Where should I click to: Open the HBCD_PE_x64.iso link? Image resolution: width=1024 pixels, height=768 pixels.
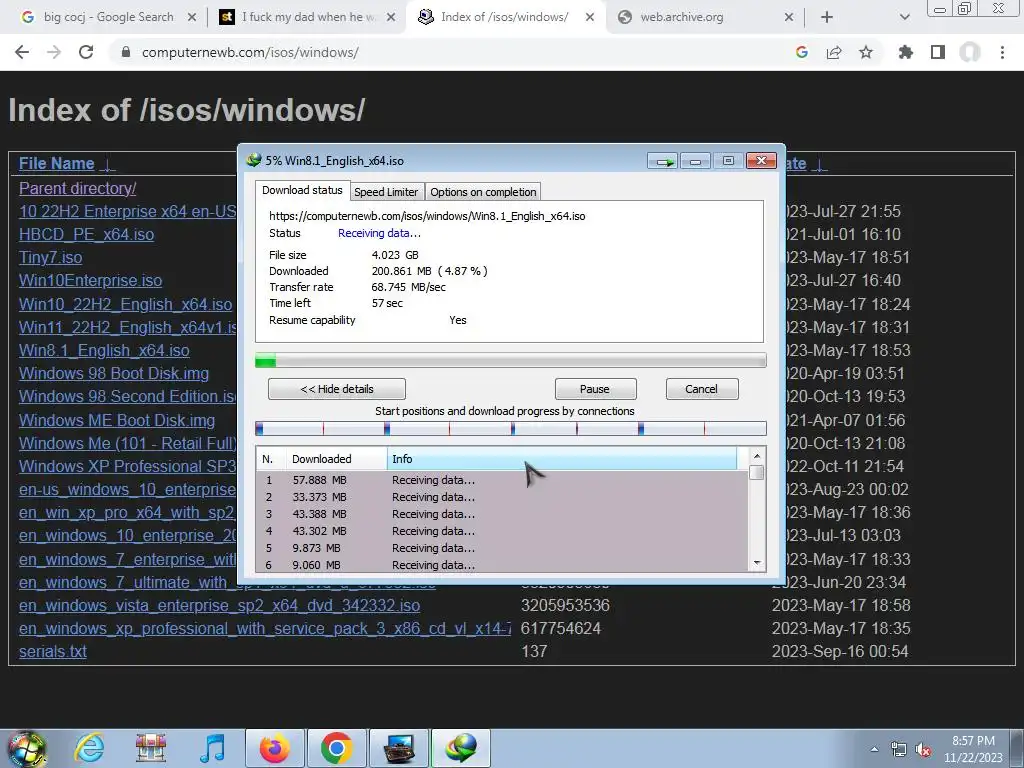[x=86, y=234]
